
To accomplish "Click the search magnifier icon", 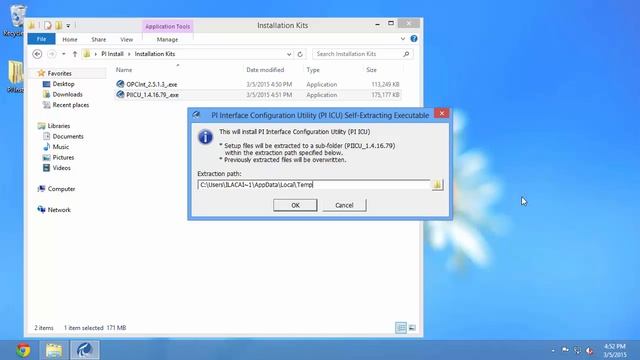I will (x=406, y=54).
